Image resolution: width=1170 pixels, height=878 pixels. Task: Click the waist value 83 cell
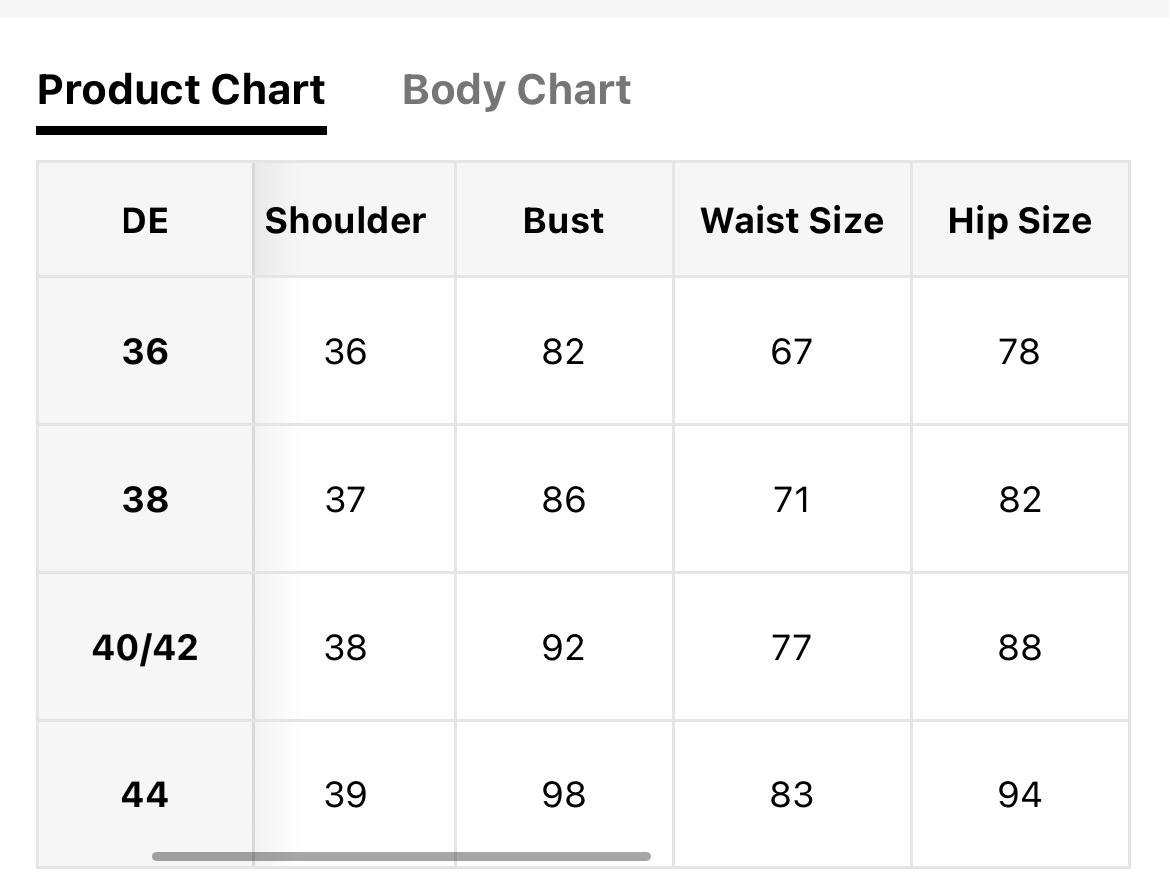tap(792, 794)
